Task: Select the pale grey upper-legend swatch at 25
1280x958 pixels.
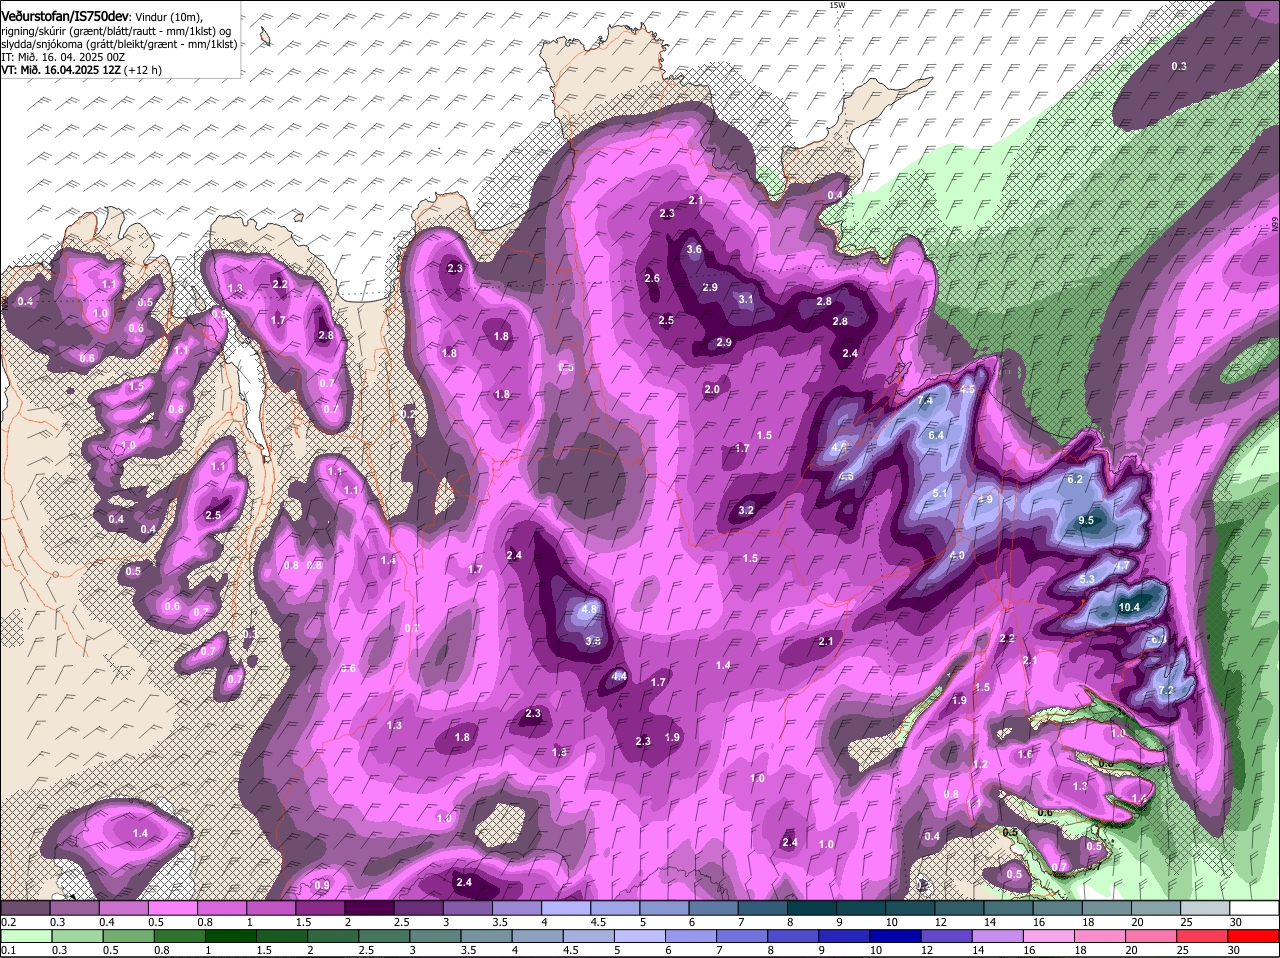Action: tap(1206, 908)
